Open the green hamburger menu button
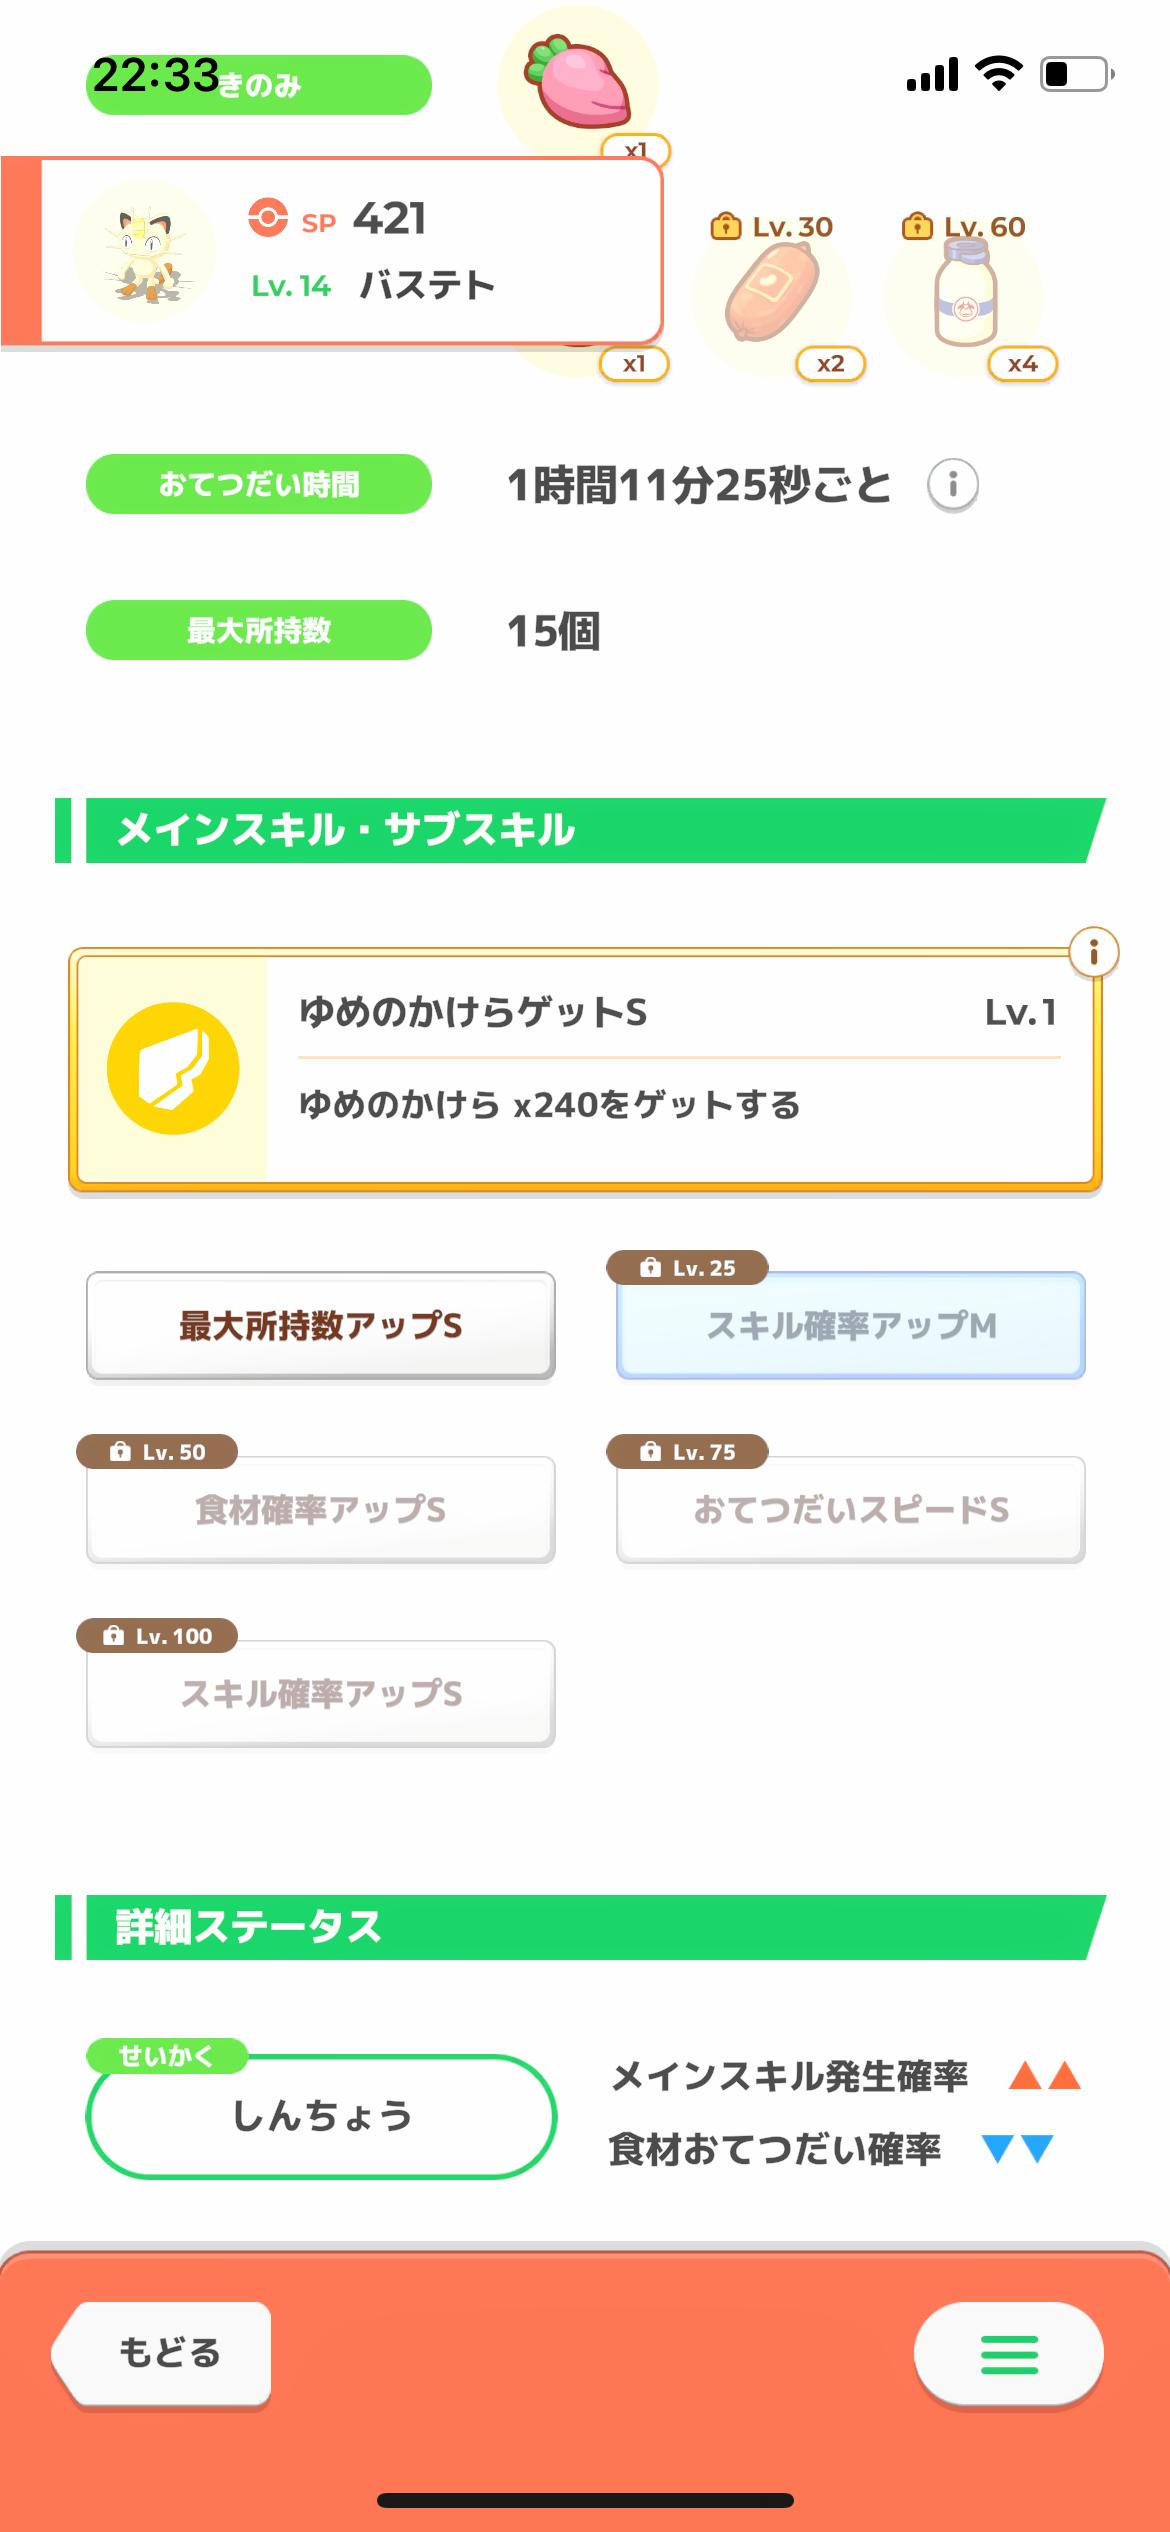1170x2532 pixels. (1008, 2354)
